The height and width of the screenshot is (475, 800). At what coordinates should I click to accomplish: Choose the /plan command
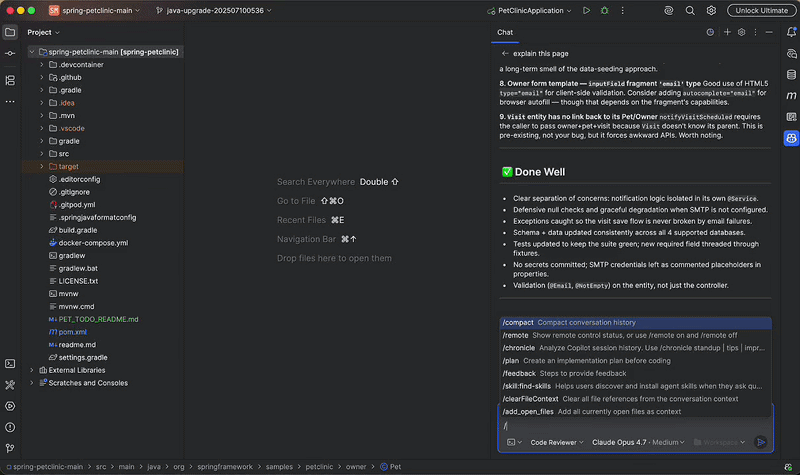[x=635, y=361]
